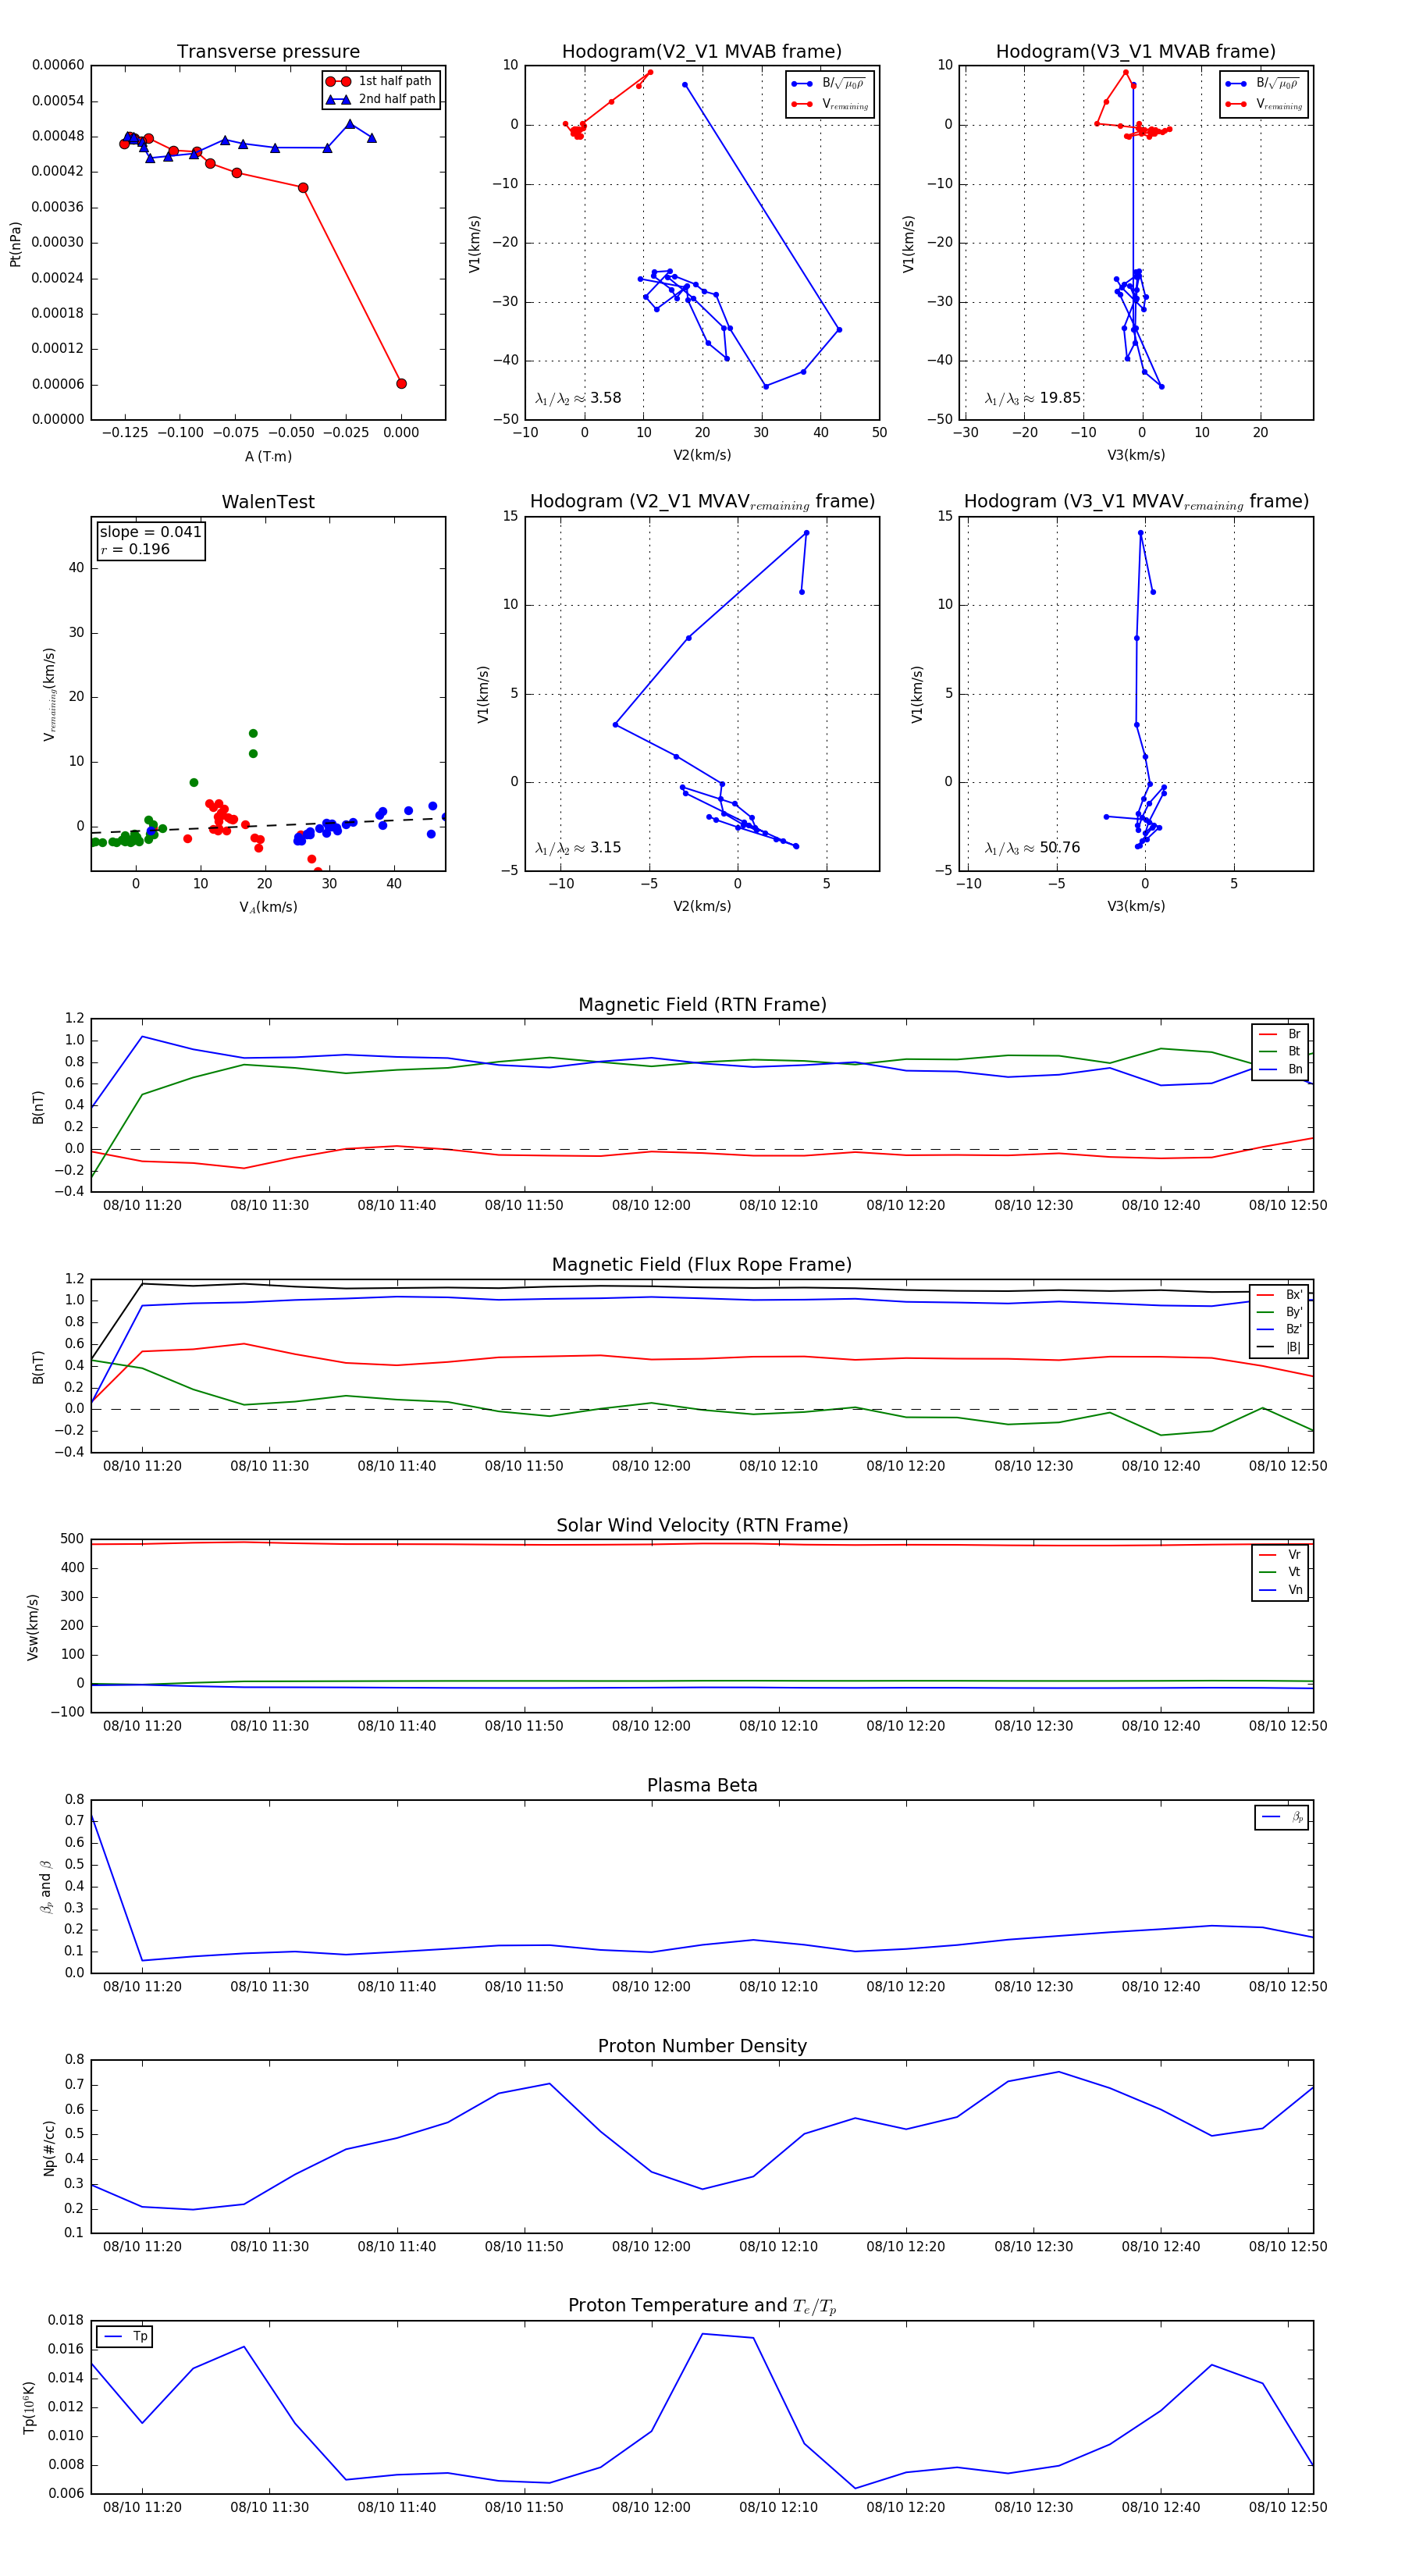
Task: Click the Solar Wind Velocity (RTN Frame) title
Action: click(x=702, y=1525)
